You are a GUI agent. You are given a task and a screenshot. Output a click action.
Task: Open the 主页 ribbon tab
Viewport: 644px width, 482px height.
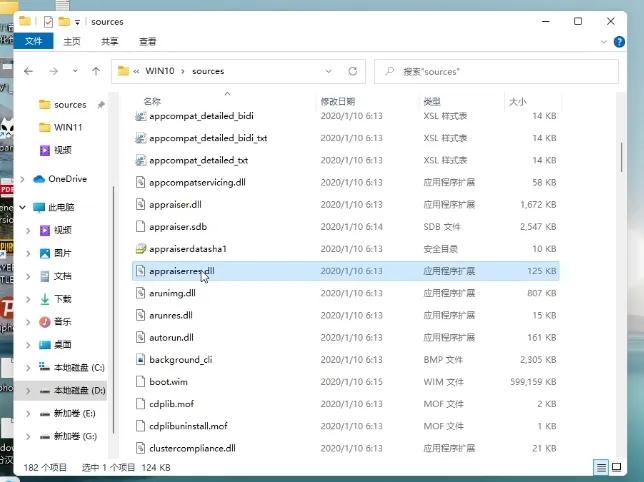click(x=72, y=41)
